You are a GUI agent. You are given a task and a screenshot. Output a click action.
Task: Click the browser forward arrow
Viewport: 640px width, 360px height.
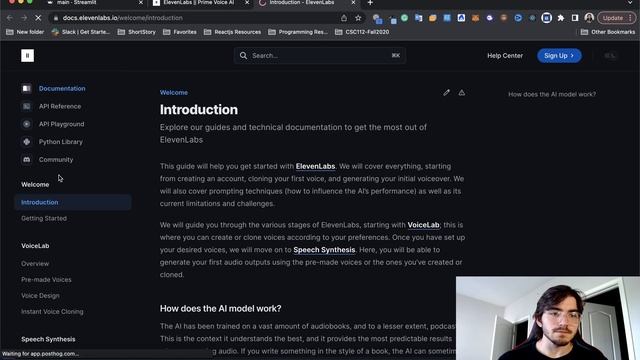[24, 18]
